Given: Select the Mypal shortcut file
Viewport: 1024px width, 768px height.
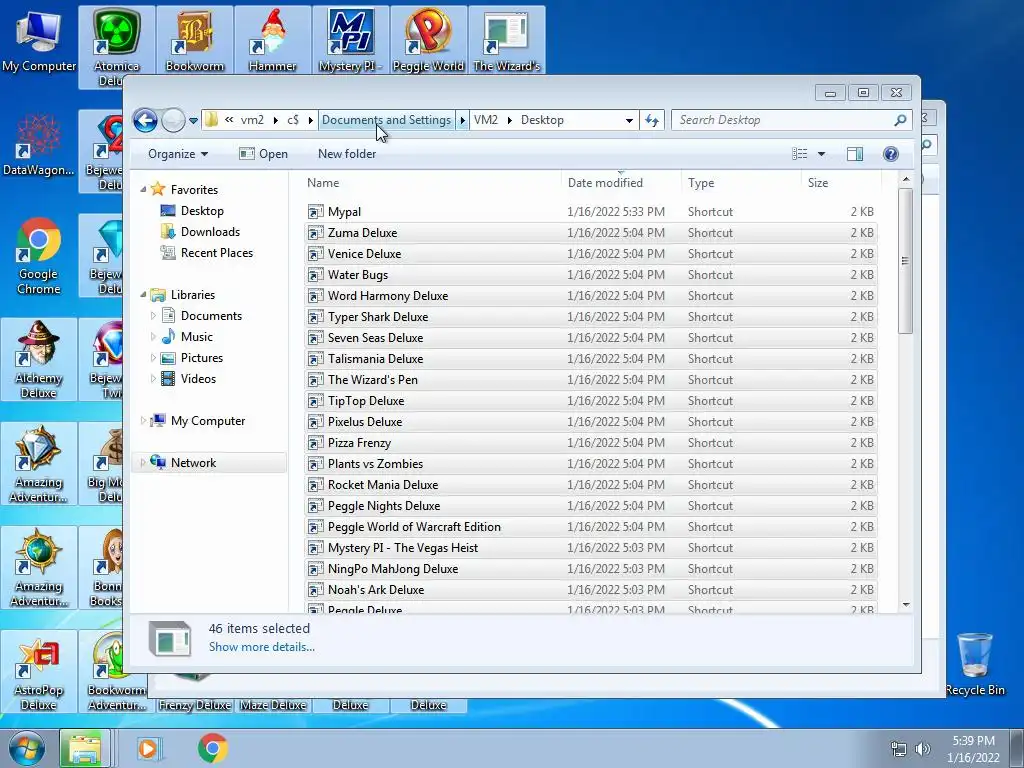Looking at the screenshot, I should [x=590, y=212].
